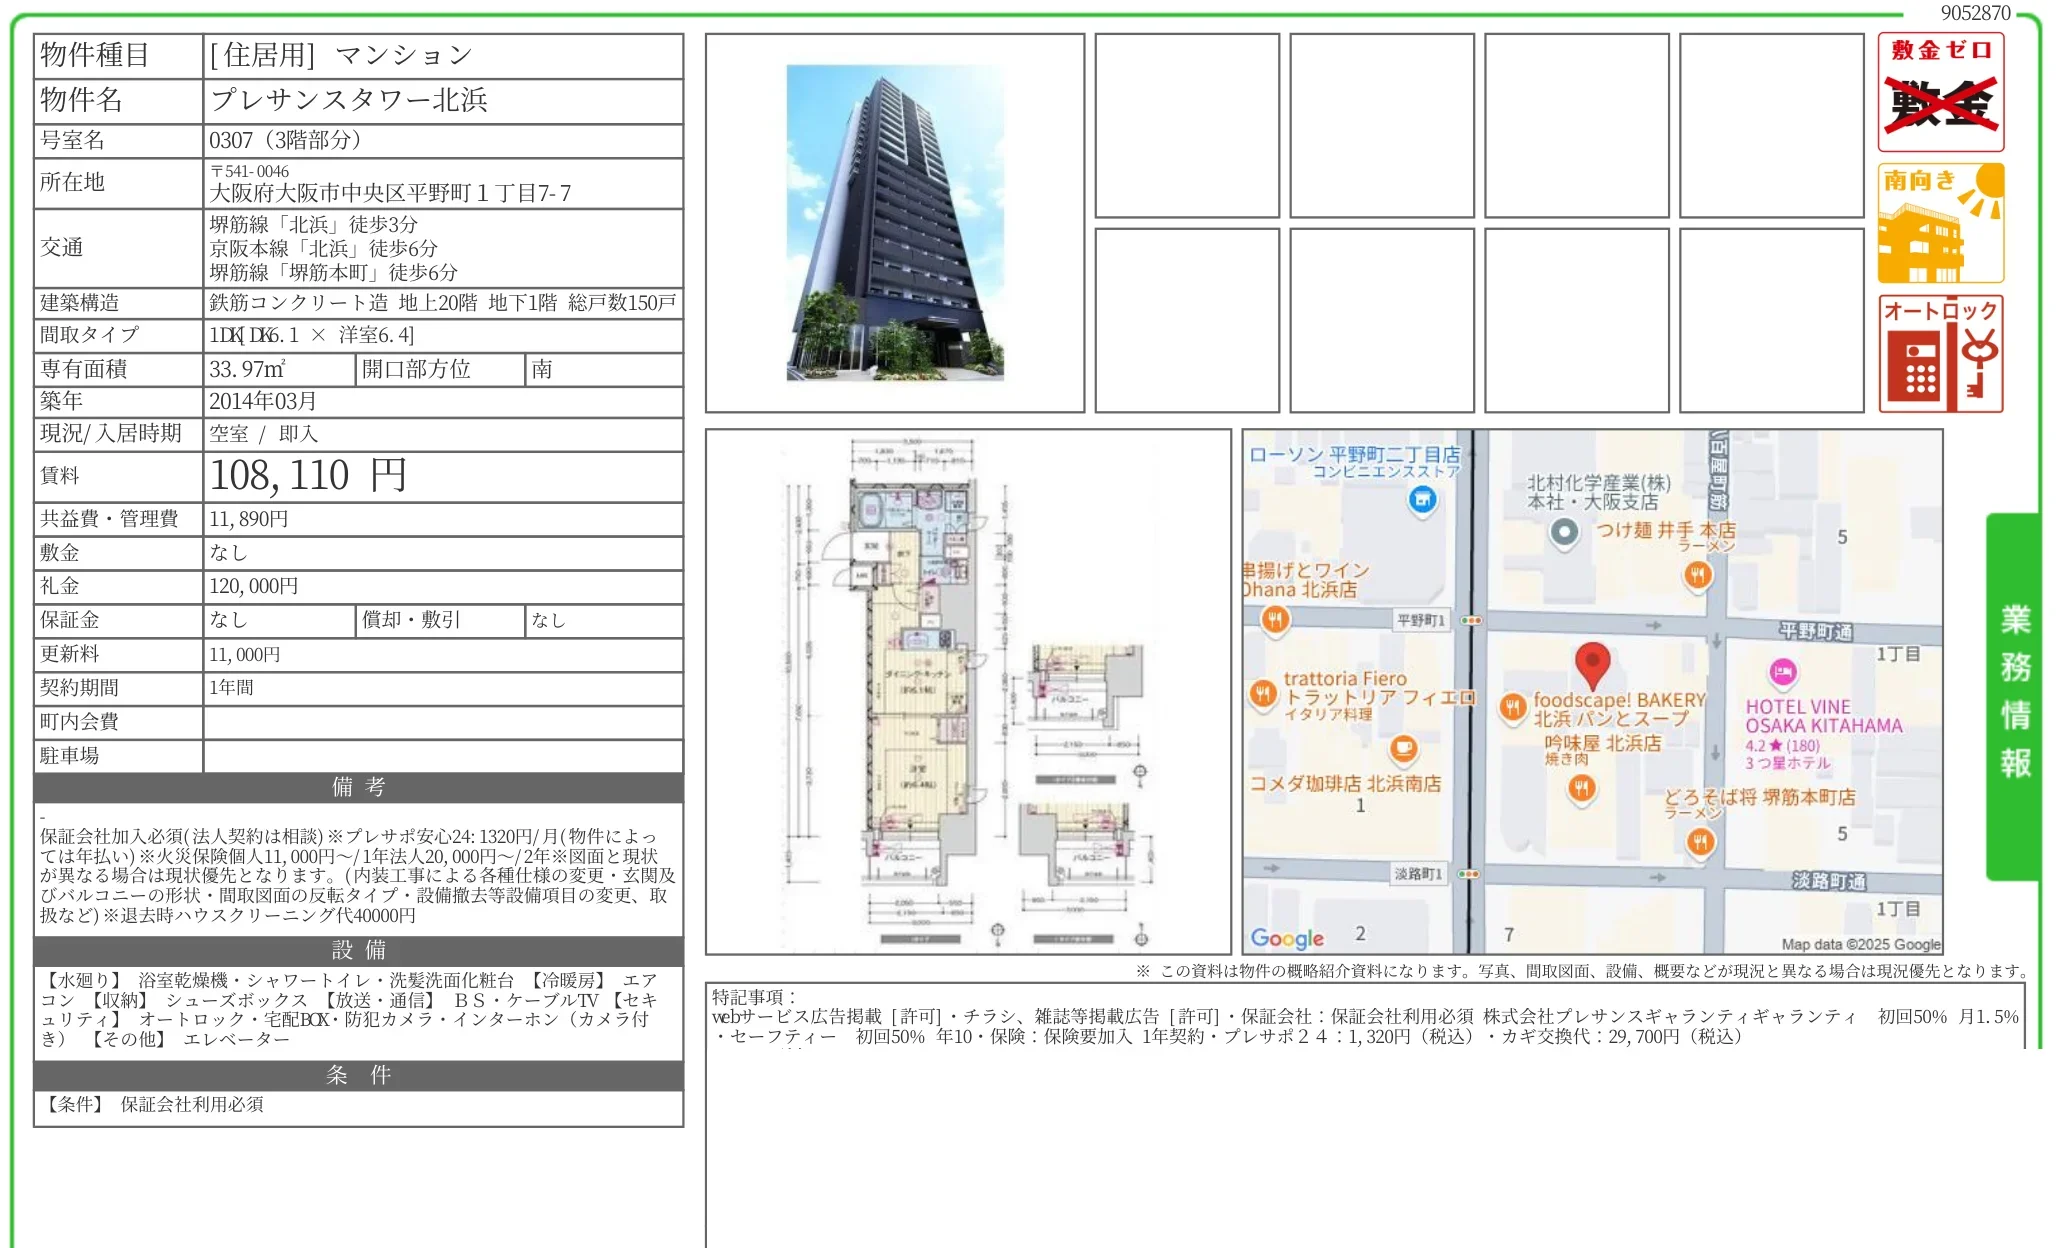The image size is (2056, 1248).
Task: Click the HOTEL VINE pink hotel marker
Action: [x=1782, y=672]
